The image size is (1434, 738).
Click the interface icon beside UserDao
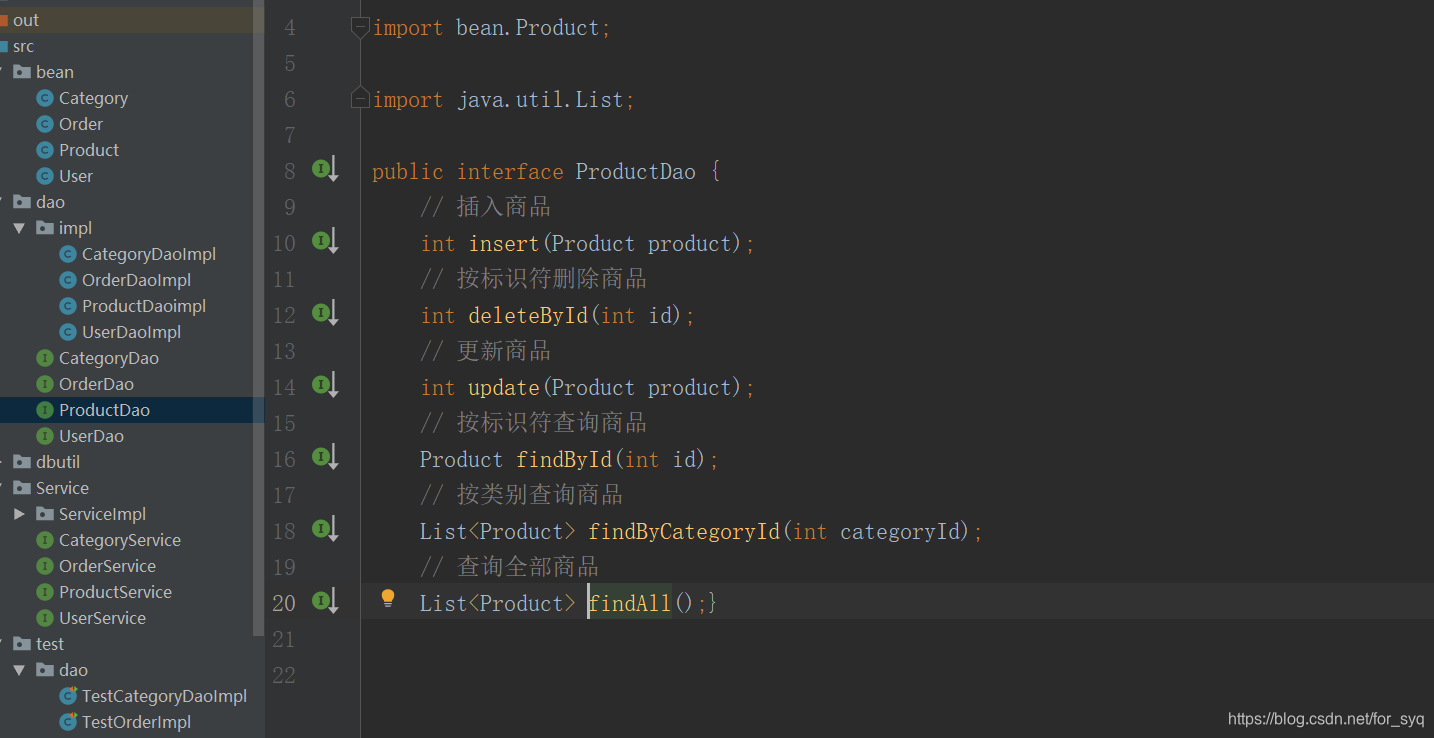click(44, 436)
